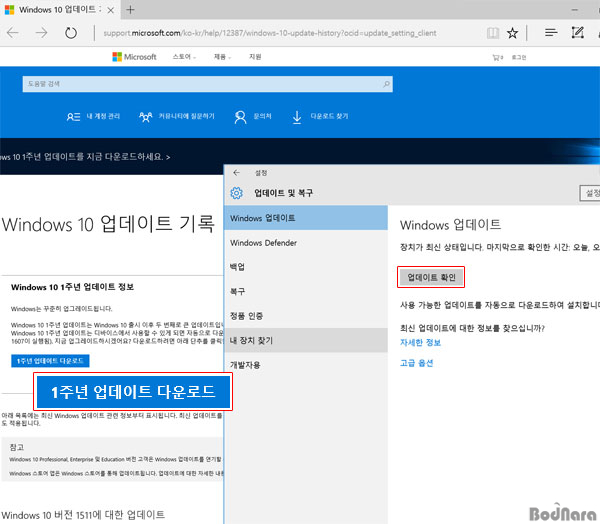
Task: Open reading view book icon
Action: [490, 32]
